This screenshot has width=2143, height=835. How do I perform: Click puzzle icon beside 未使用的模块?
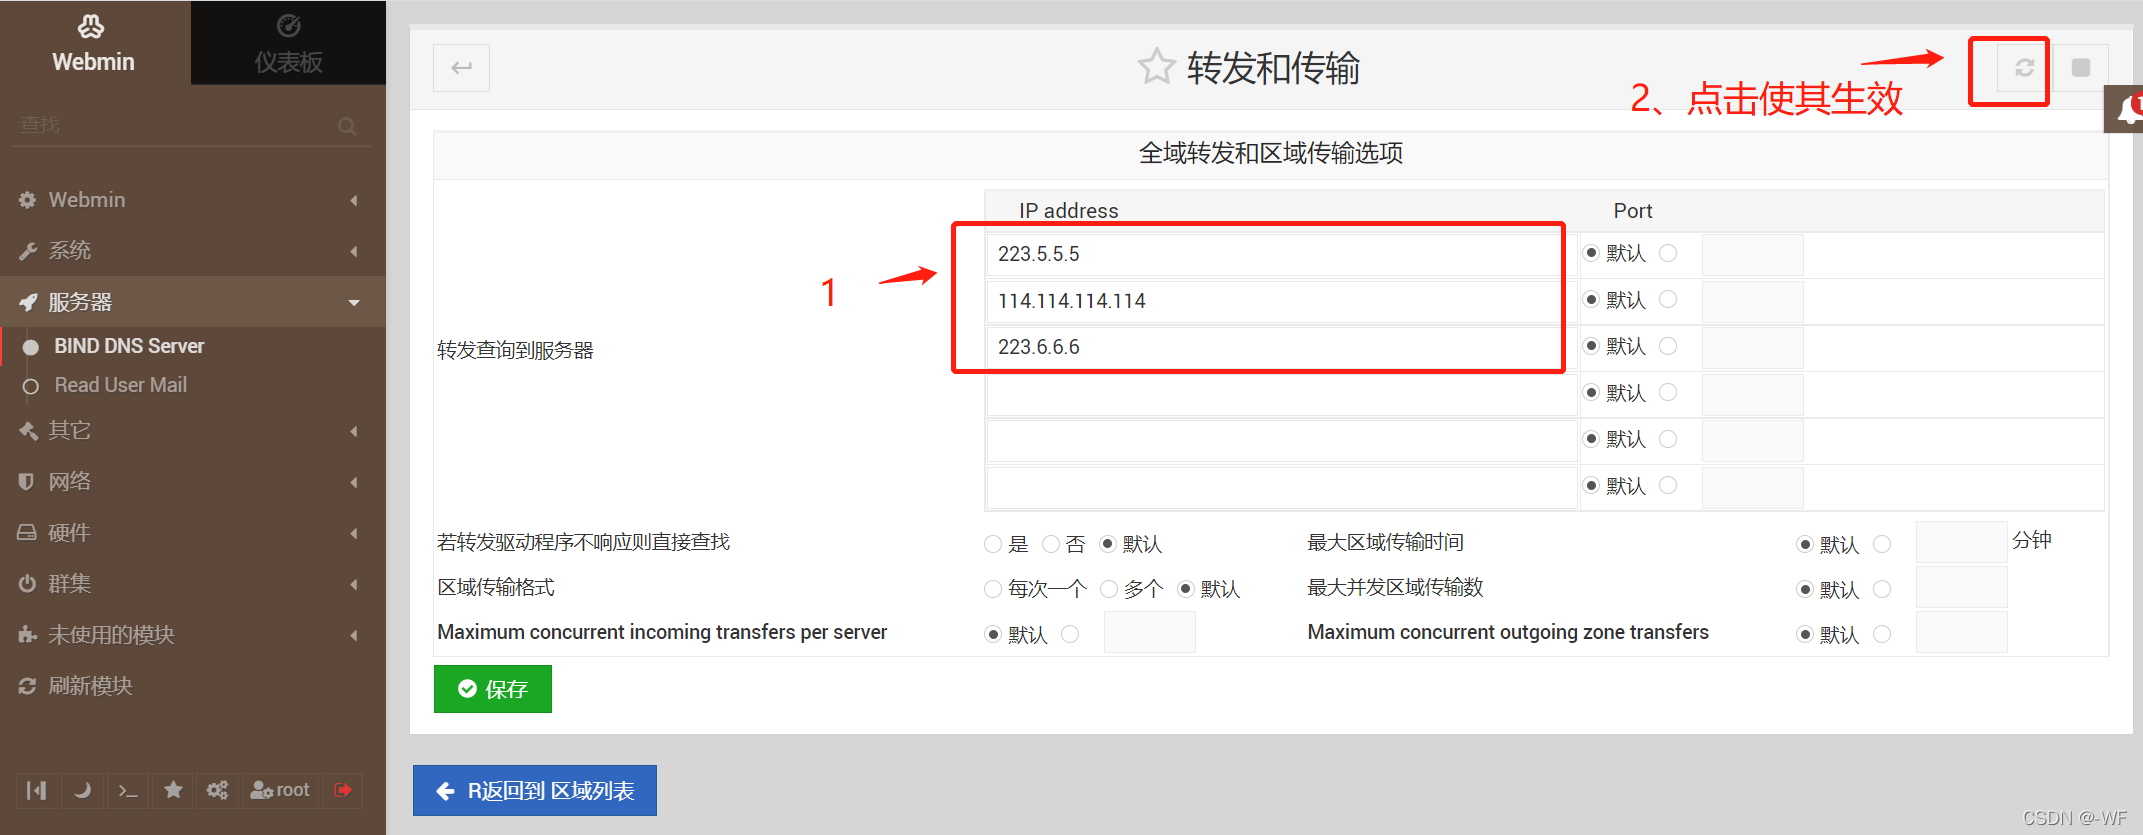click(28, 635)
